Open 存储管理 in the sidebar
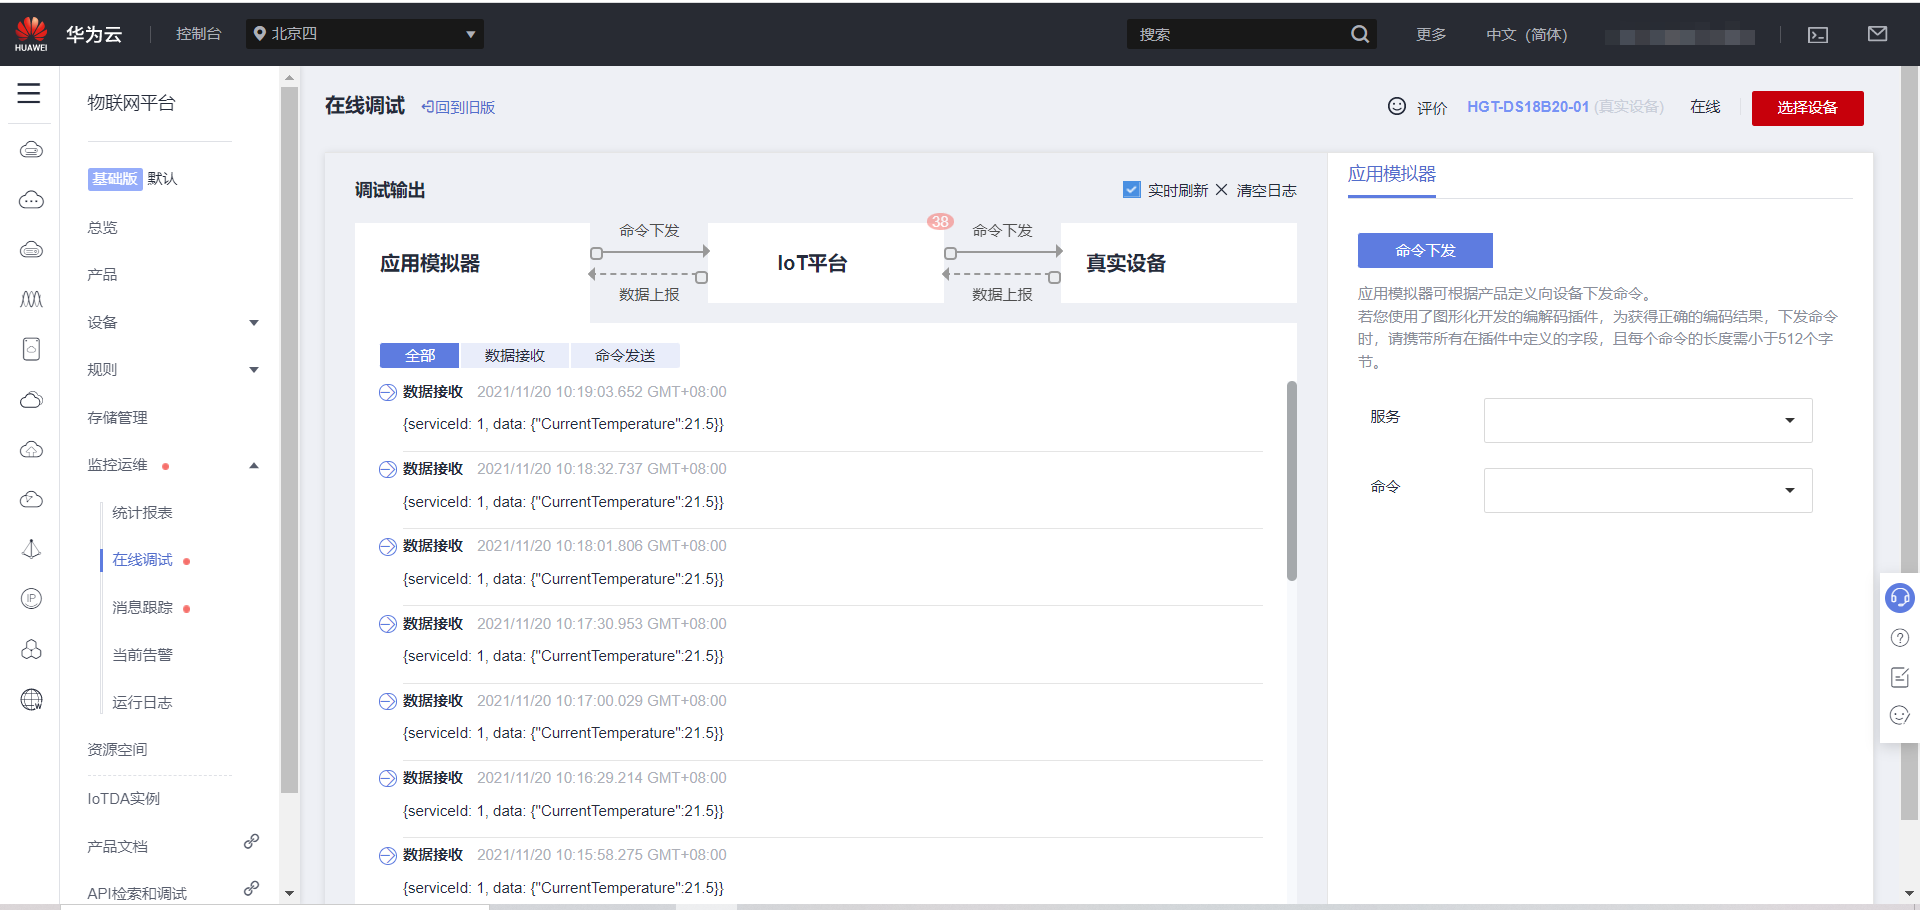Image resolution: width=1920 pixels, height=910 pixels. pos(117,417)
